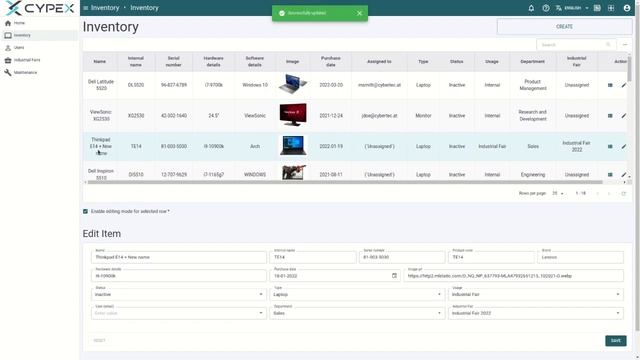Open the apps grid icon
Image resolution: width=640 pixels, height=360 pixels.
tap(611, 8)
